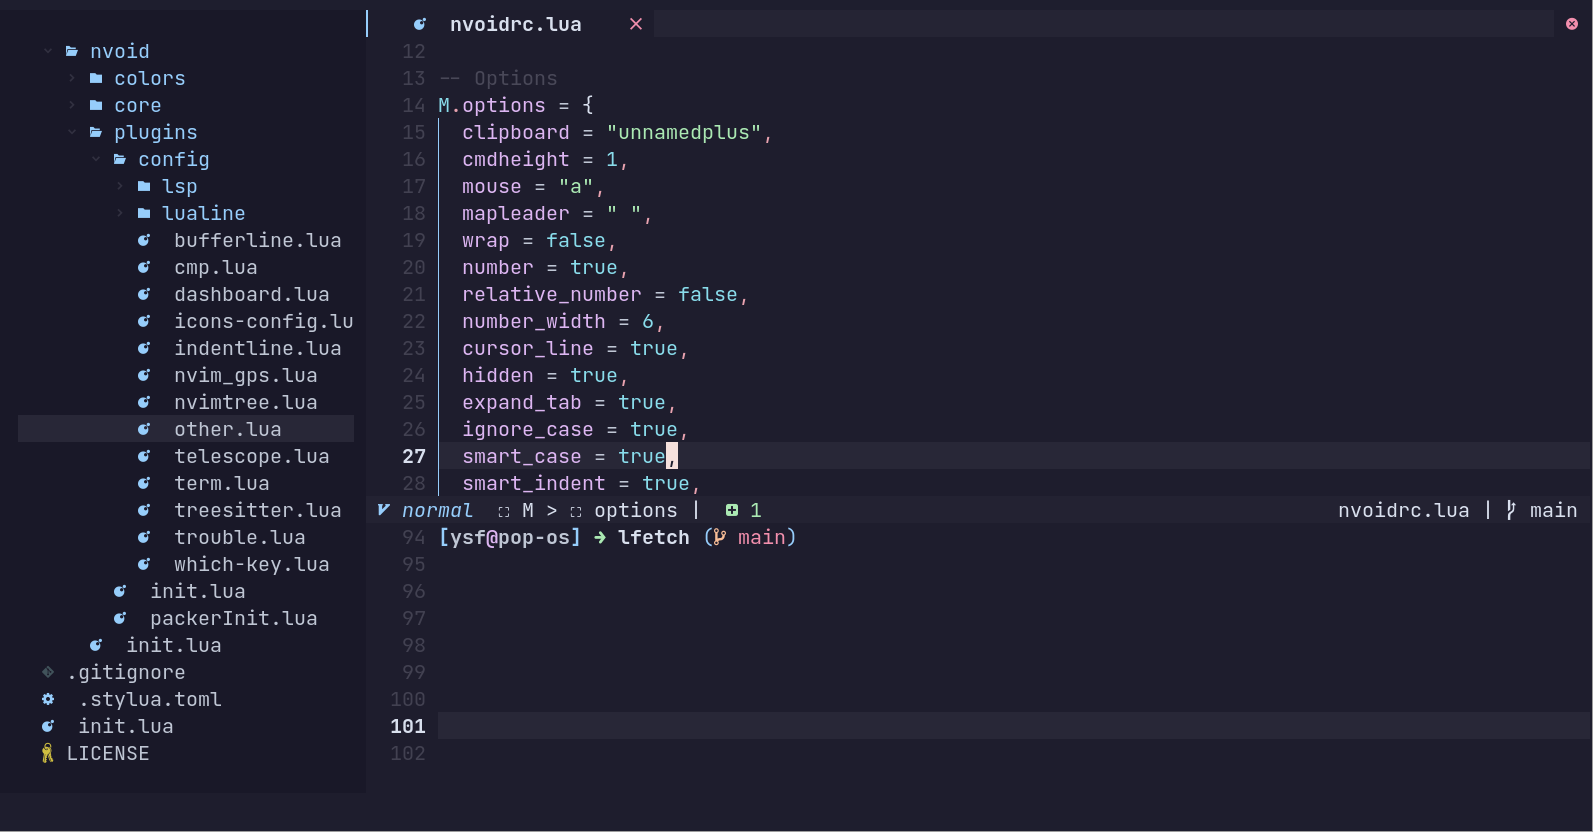Click the license key icon beside LICENSE

click(47, 753)
